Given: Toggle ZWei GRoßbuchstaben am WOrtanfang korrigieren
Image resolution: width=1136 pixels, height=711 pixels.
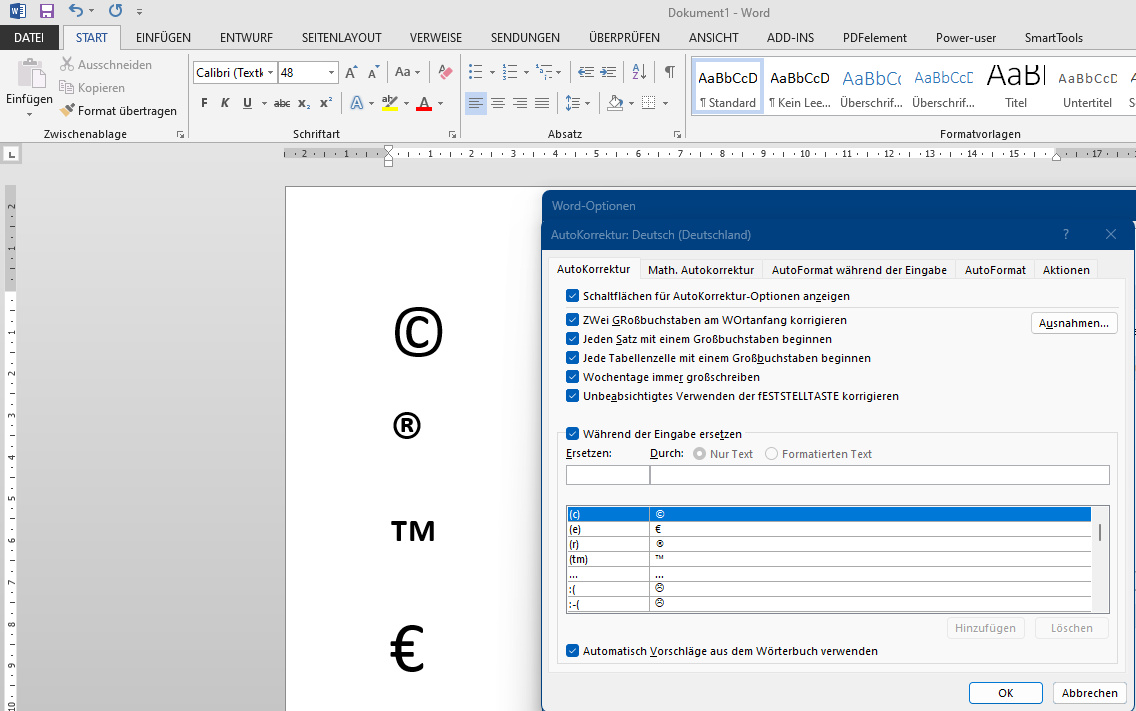Looking at the screenshot, I should (x=572, y=320).
